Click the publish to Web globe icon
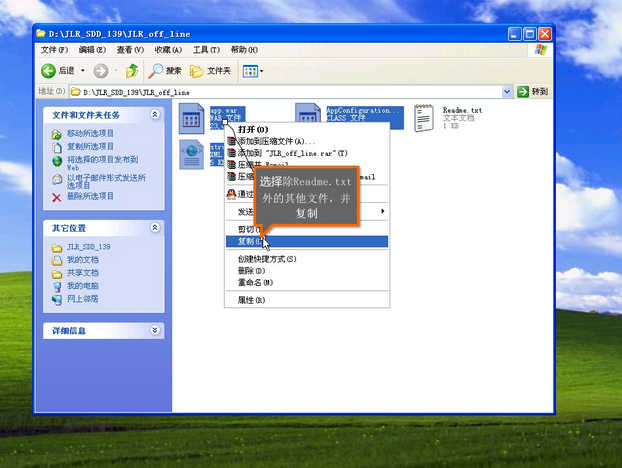 [x=57, y=161]
